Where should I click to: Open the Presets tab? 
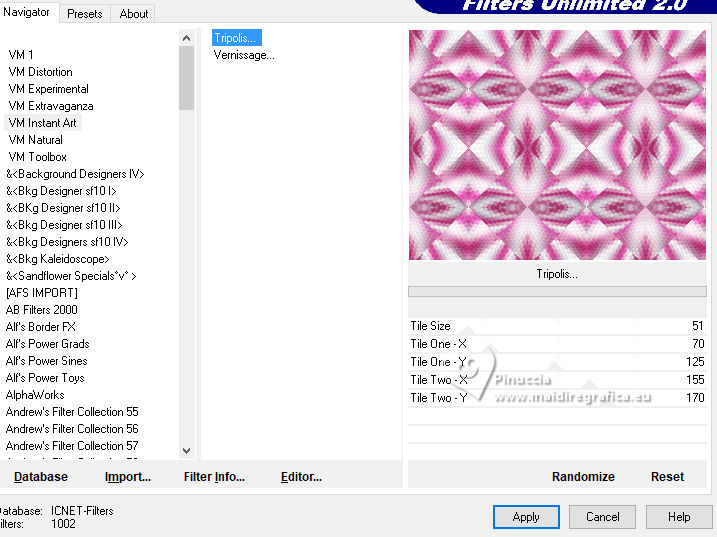[85, 14]
